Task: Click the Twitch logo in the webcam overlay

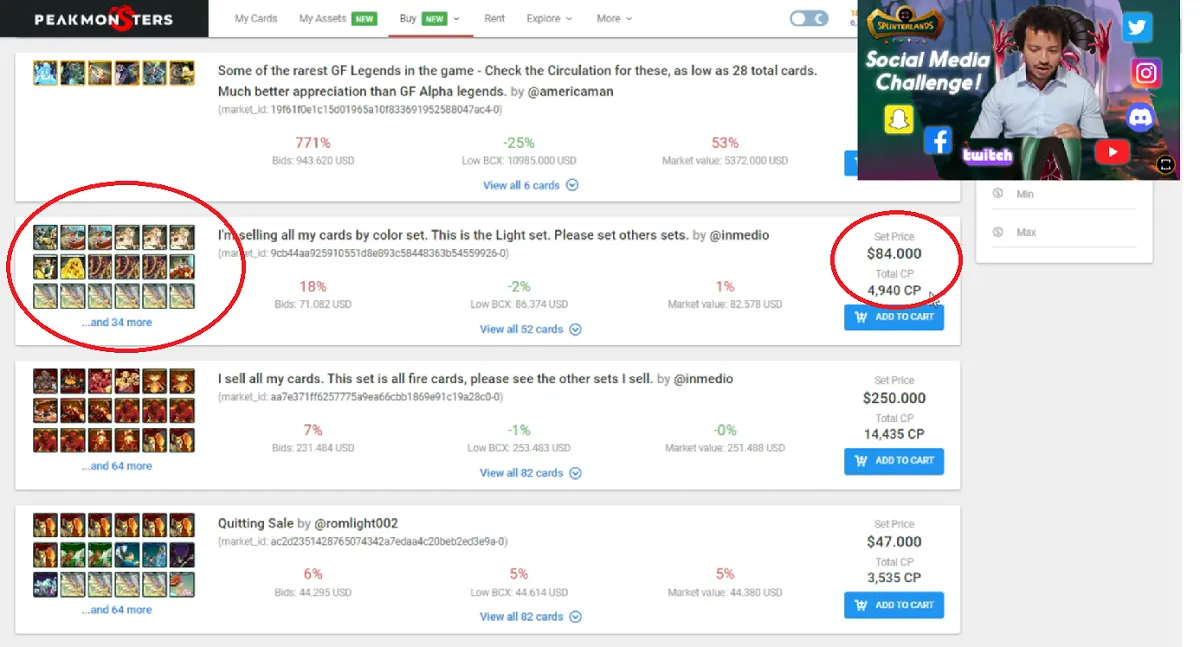Action: tap(987, 155)
